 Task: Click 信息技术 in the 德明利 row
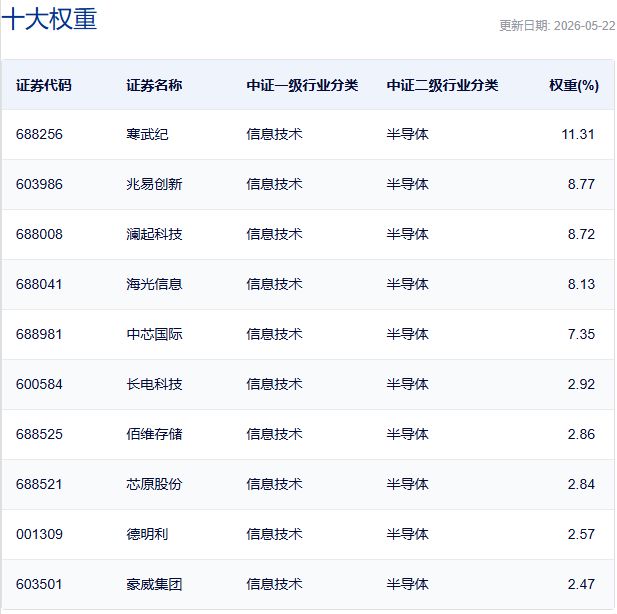coord(274,534)
